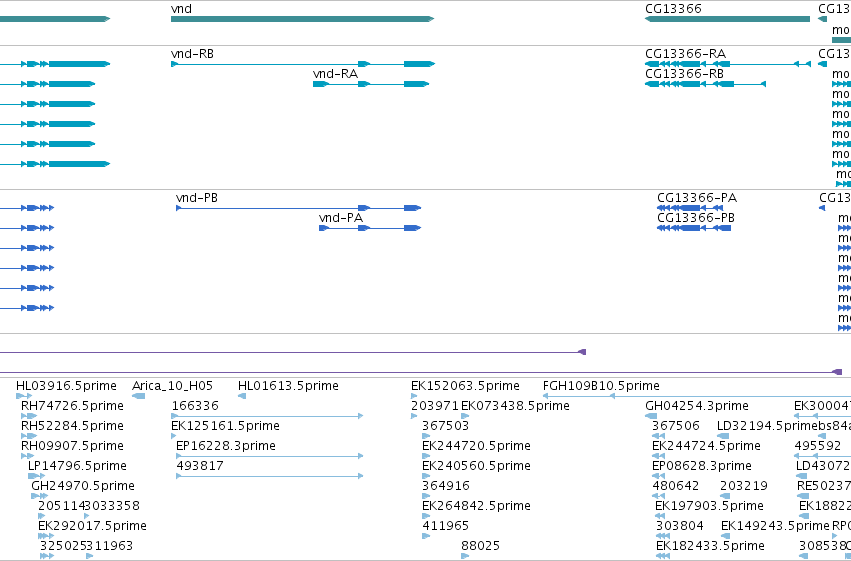Screen dimensions: 851x561
Task: Select the GH04254.3prime arrow glyph
Action: click(651, 416)
